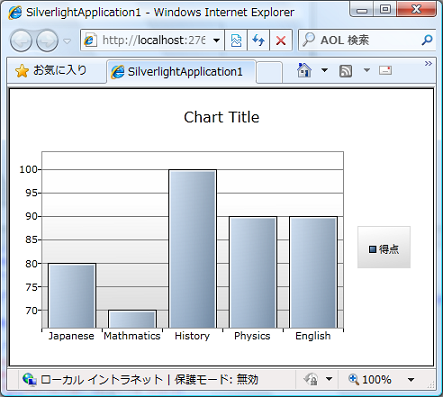Click the local intranet zone globe icon

[29, 380]
